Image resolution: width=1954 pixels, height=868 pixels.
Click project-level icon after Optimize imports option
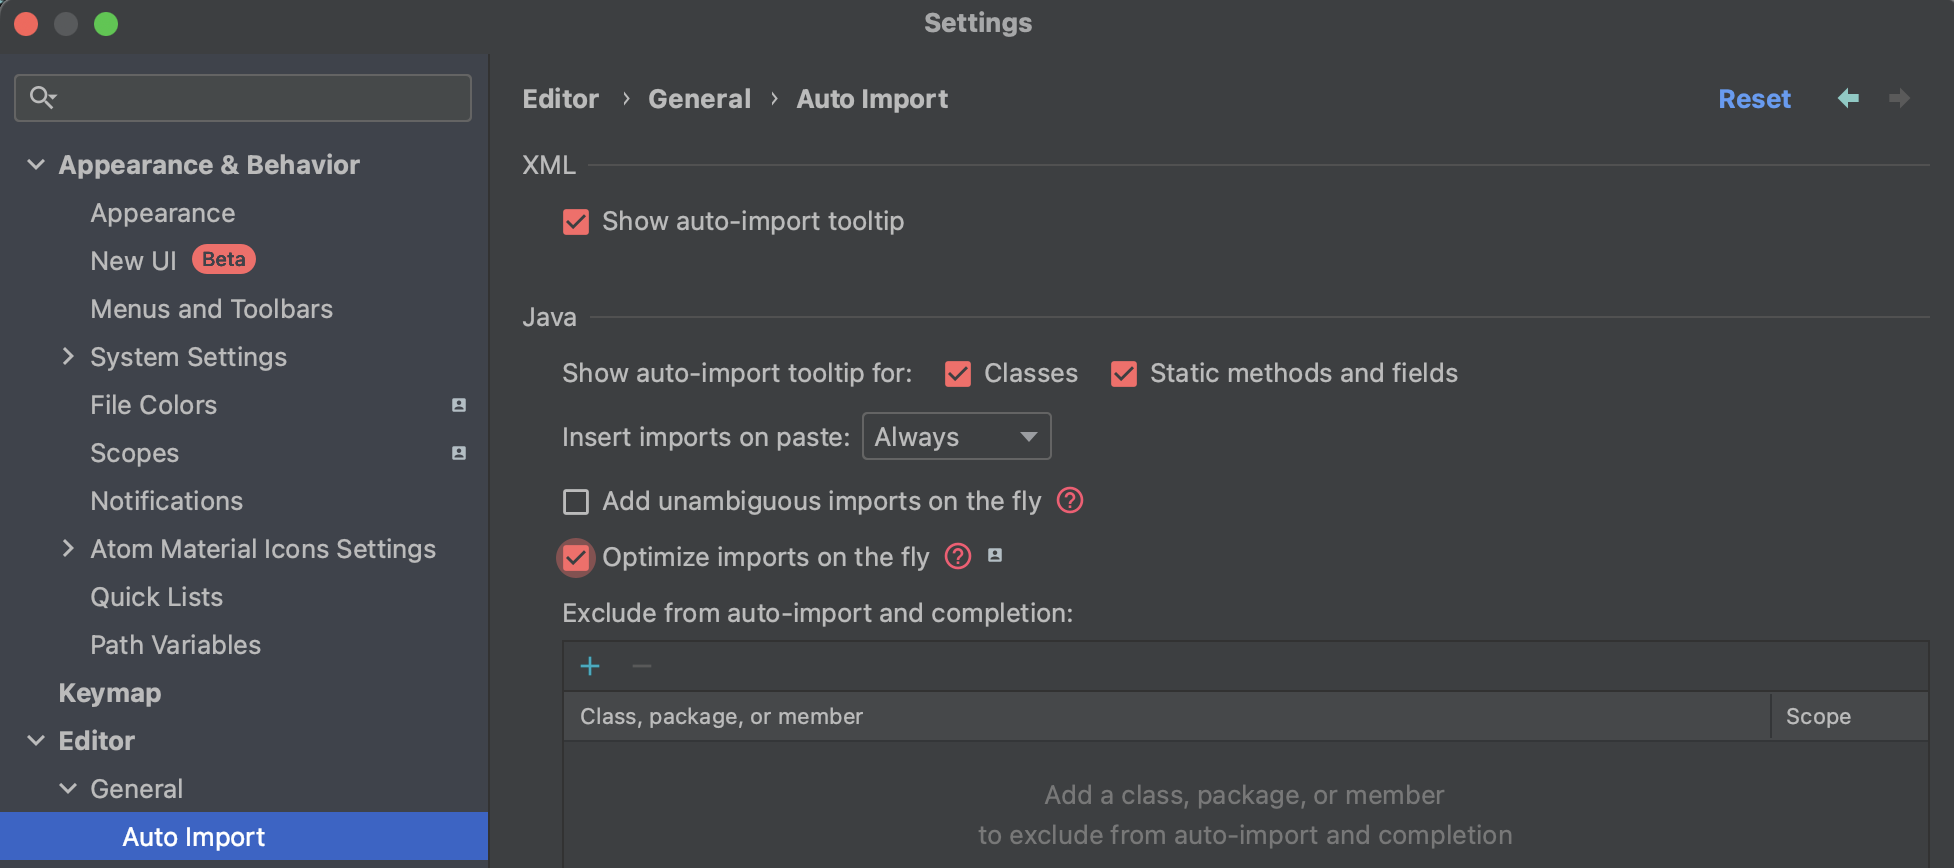(x=995, y=555)
